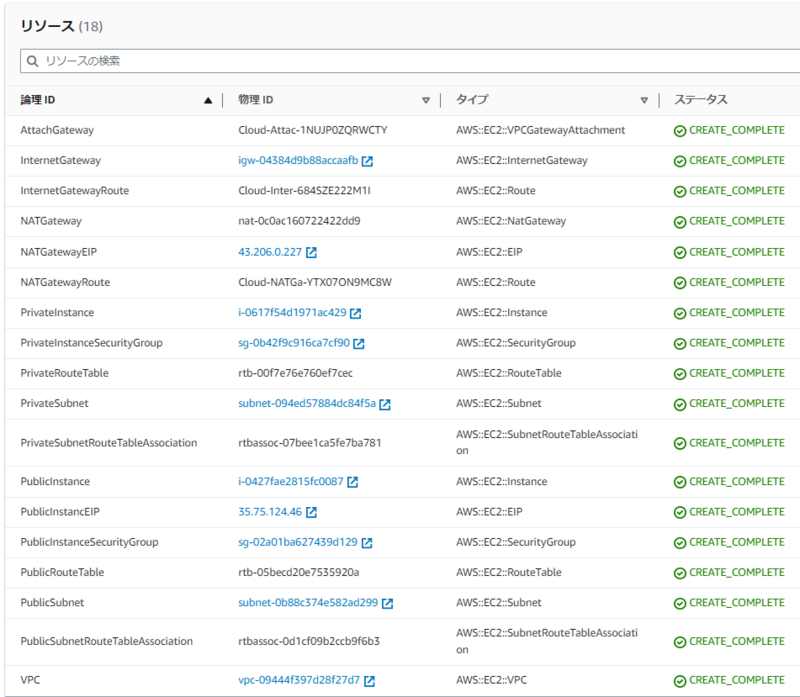Open vpc-09444f397d28f27d7 link
The width and height of the screenshot is (800, 697).
299,680
